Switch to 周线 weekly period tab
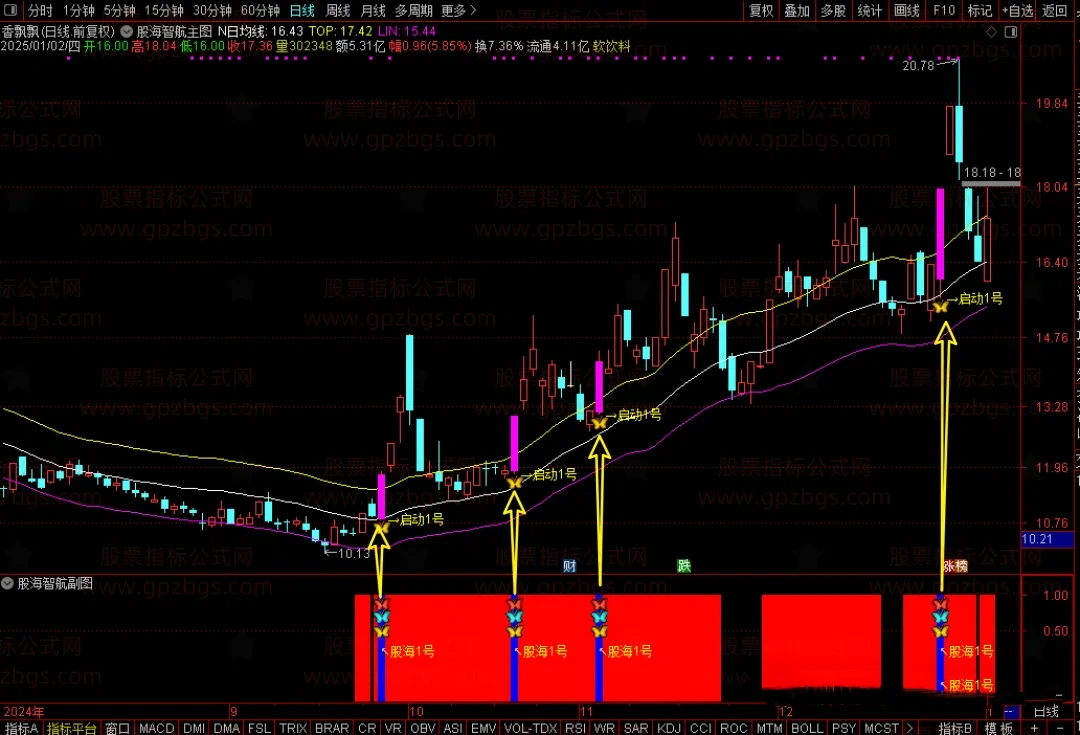This screenshot has height=735, width=1080. pos(338,11)
